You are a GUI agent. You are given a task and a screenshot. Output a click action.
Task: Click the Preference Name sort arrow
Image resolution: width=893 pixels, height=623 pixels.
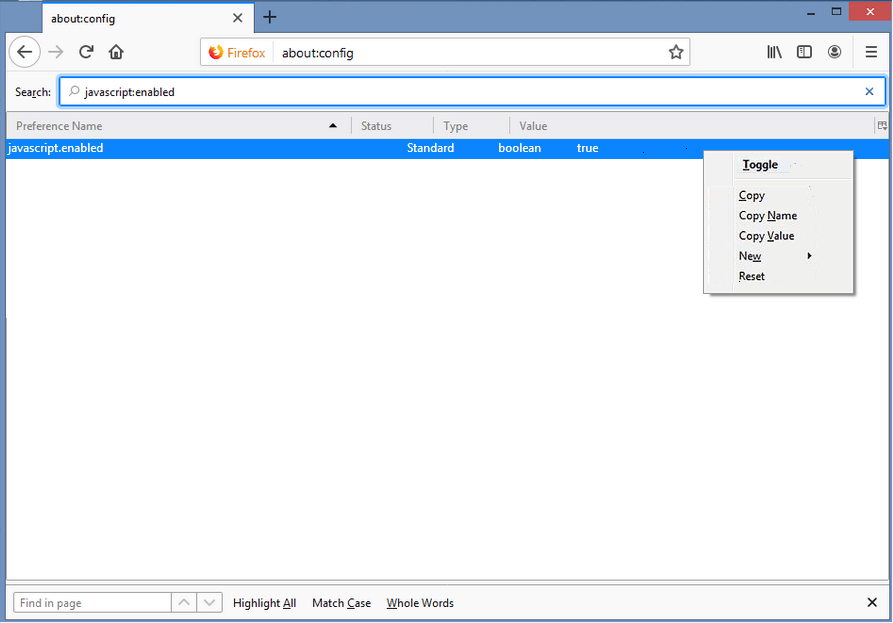[x=333, y=126]
